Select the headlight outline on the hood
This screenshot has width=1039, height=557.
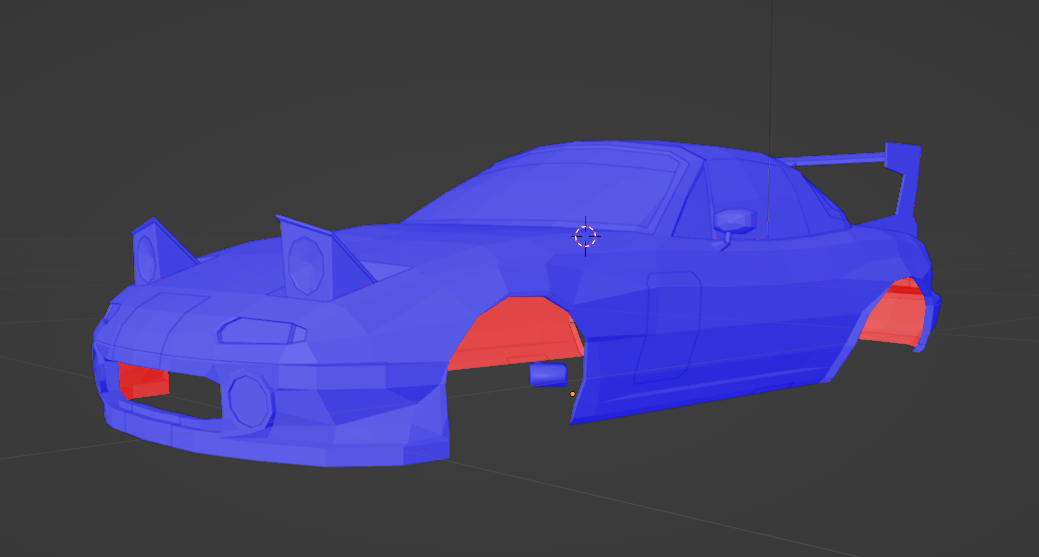[x=257, y=329]
